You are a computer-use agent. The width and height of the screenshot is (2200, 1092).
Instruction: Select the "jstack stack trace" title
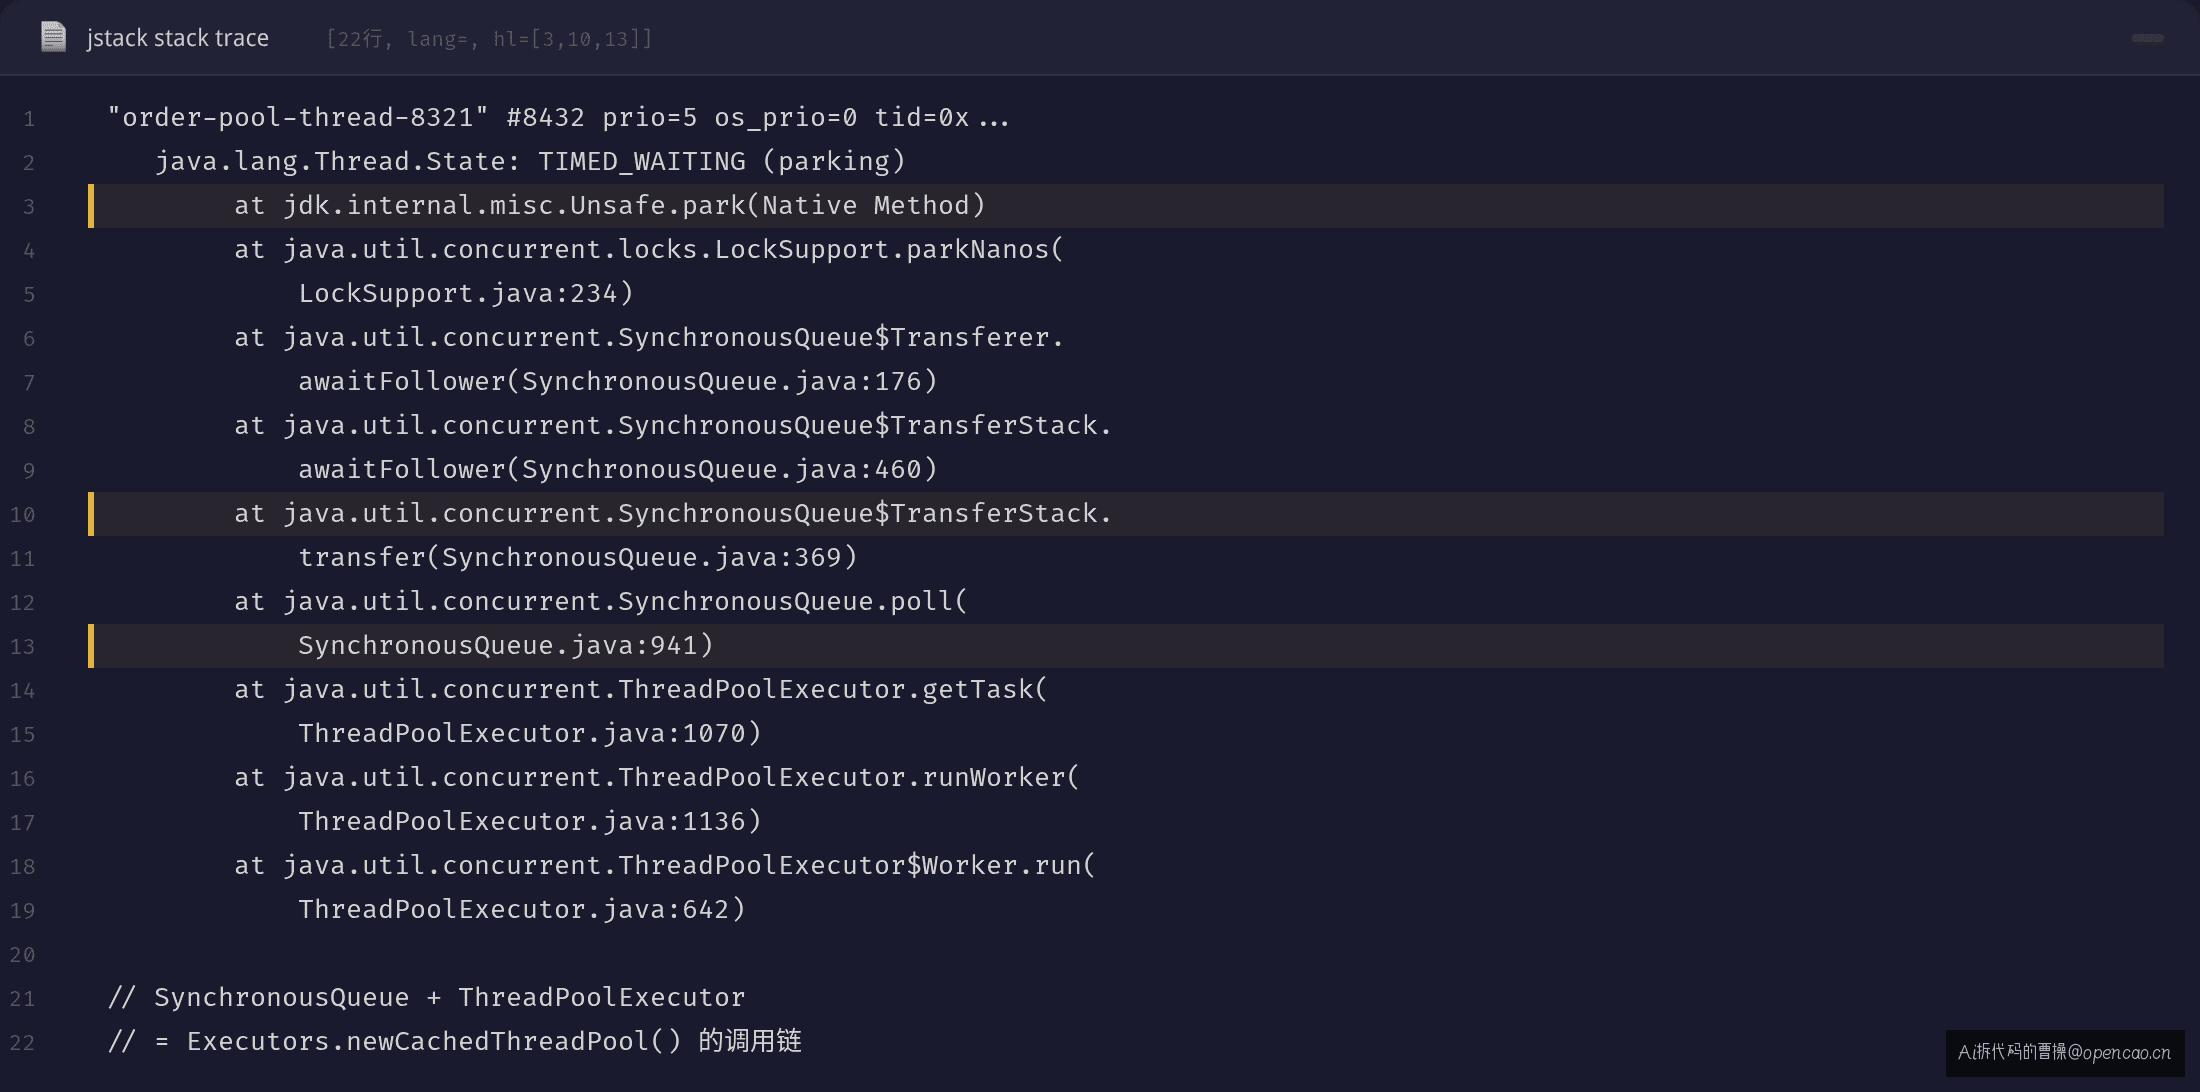click(178, 38)
